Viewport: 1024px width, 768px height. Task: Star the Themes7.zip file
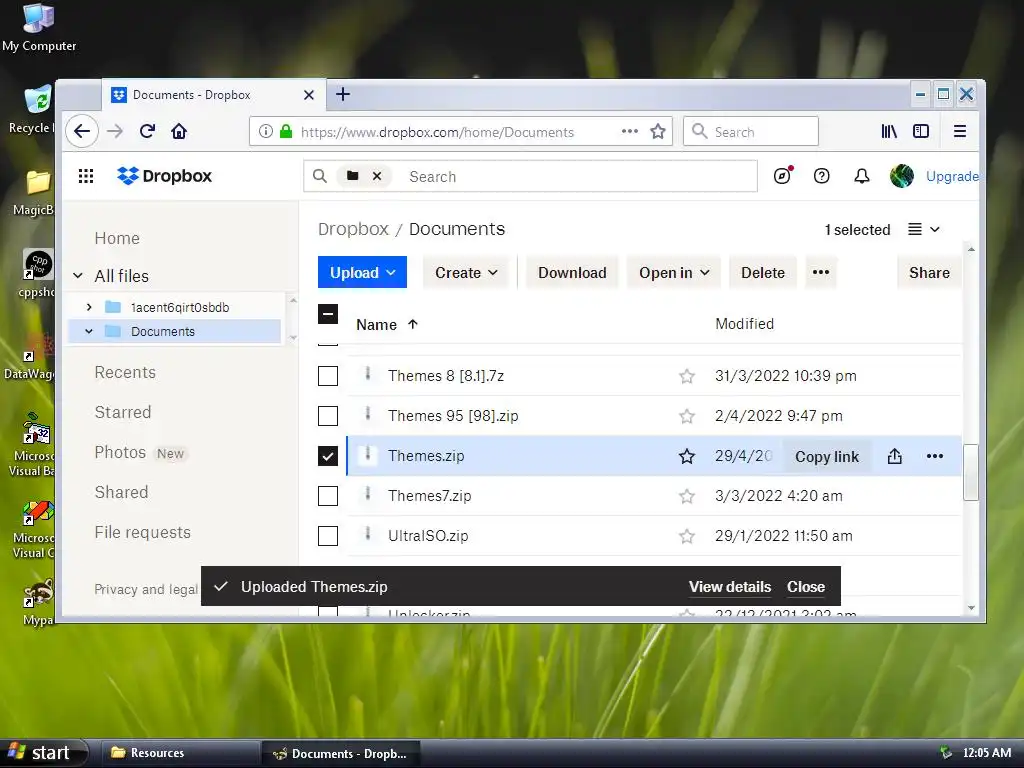pyautogui.click(x=686, y=496)
